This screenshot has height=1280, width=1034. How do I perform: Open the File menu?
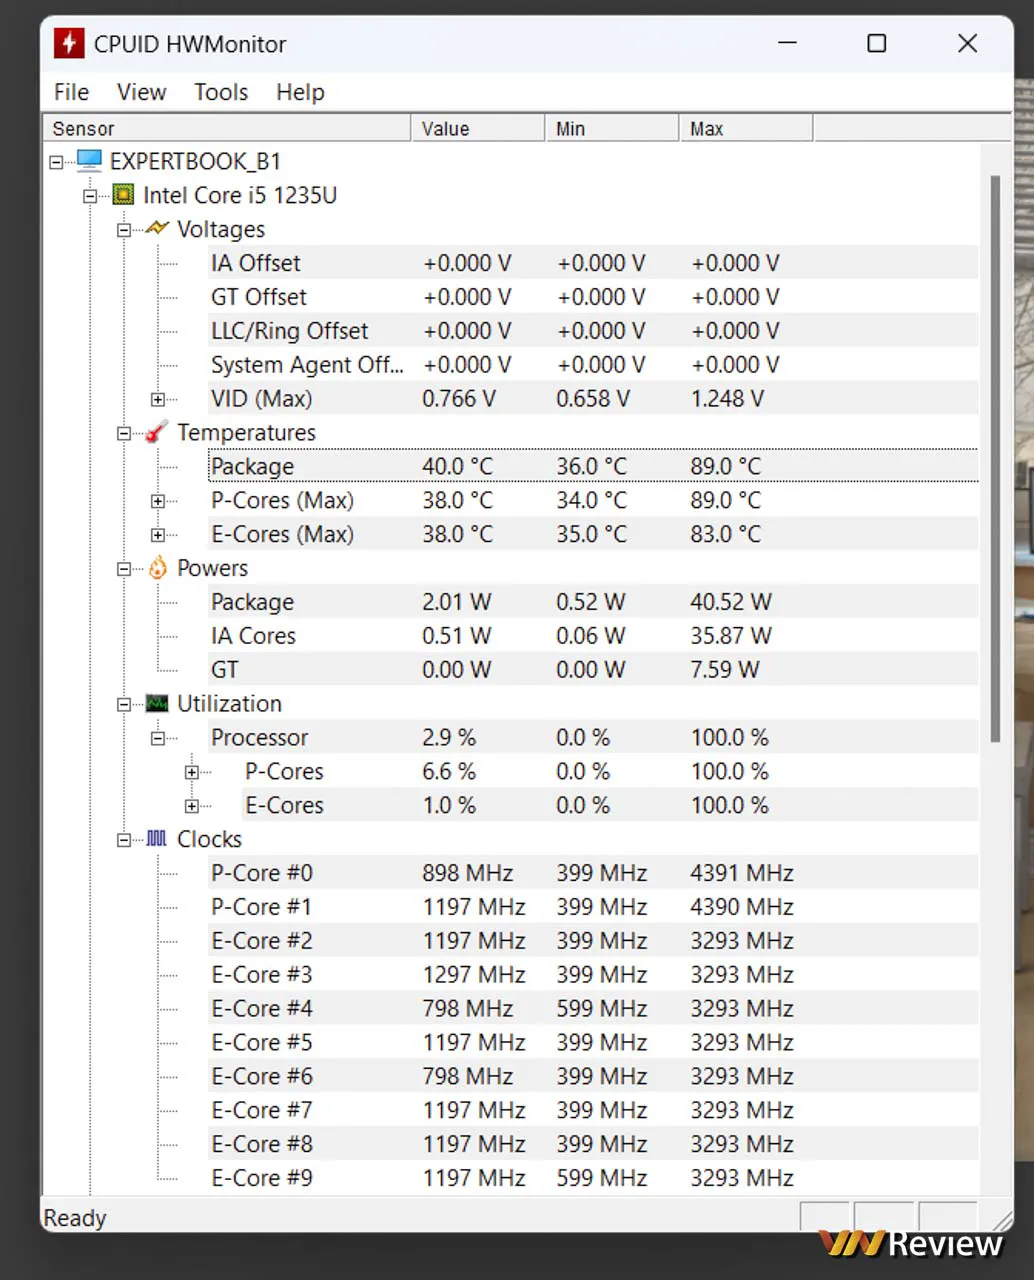[x=71, y=92]
